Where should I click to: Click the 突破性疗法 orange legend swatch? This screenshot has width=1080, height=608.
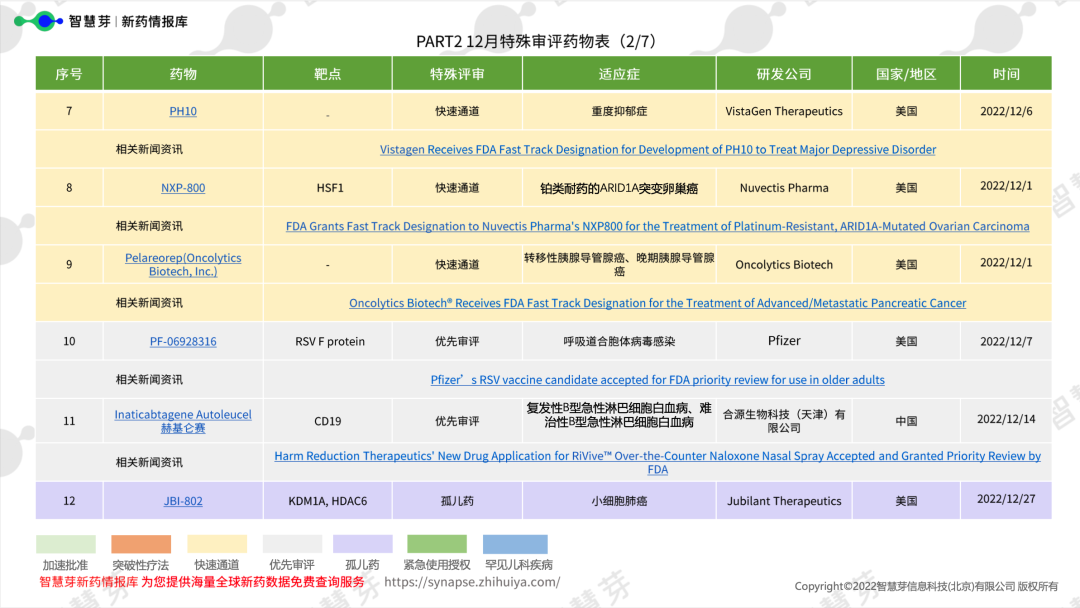tap(141, 544)
